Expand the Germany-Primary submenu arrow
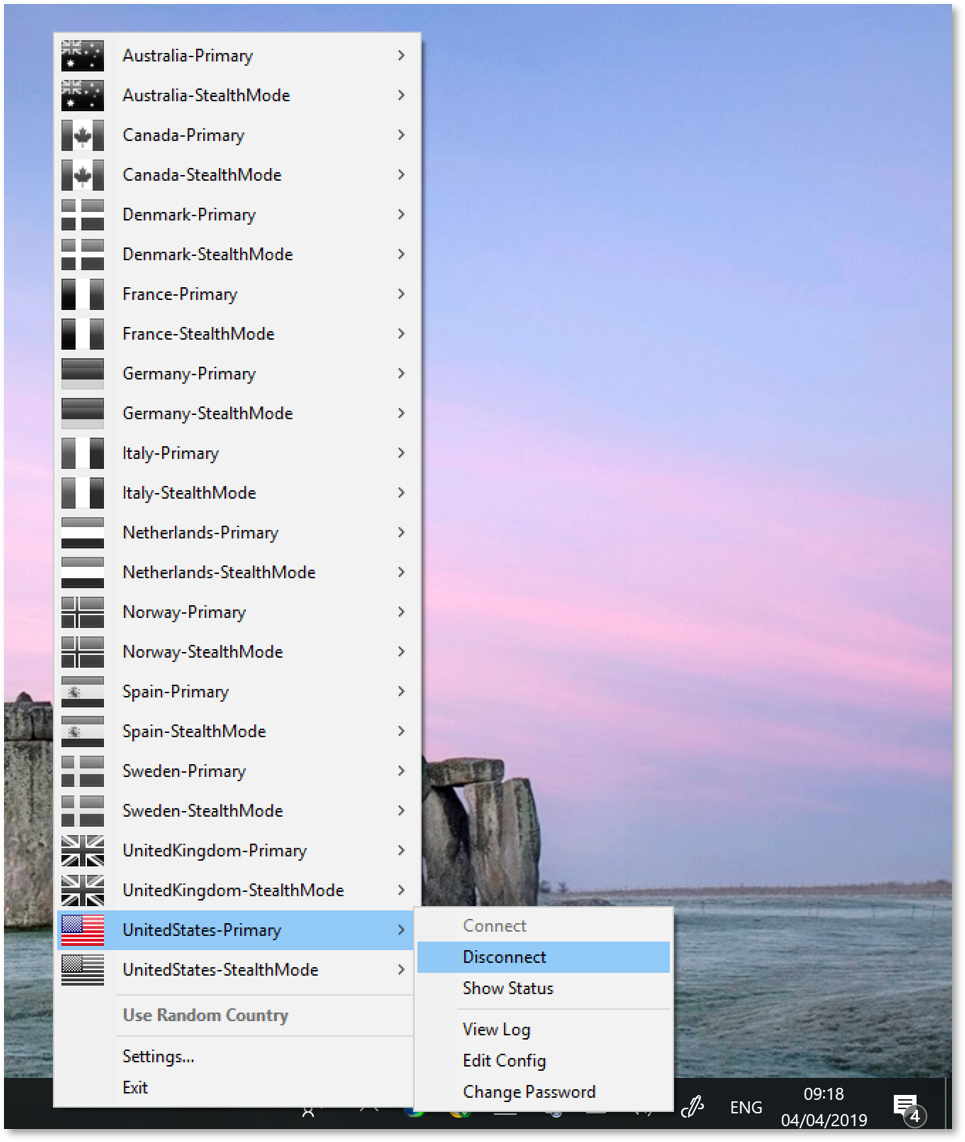This screenshot has width=965, height=1142. point(401,374)
